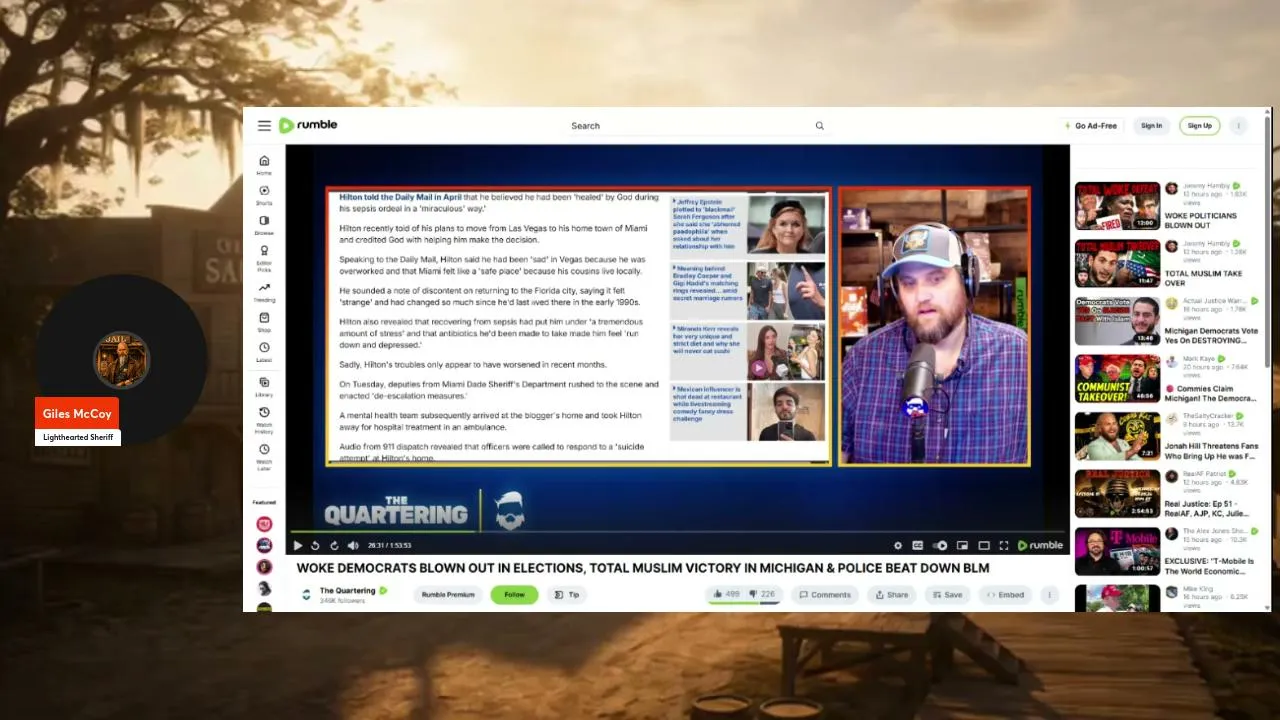1280x720 pixels.
Task: Open Watch History in the sidebar
Action: (x=264, y=418)
